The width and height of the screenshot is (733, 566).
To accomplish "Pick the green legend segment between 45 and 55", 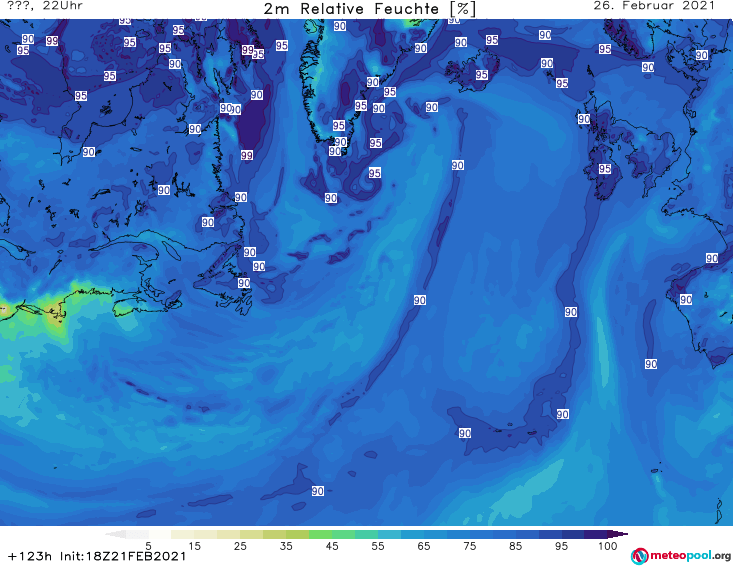I will click(343, 534).
